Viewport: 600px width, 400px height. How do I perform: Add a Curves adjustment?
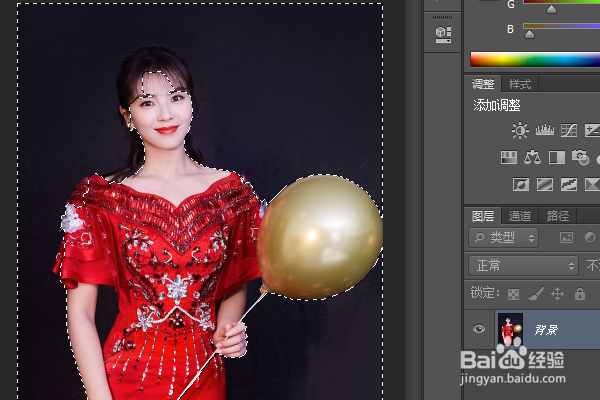click(x=569, y=131)
